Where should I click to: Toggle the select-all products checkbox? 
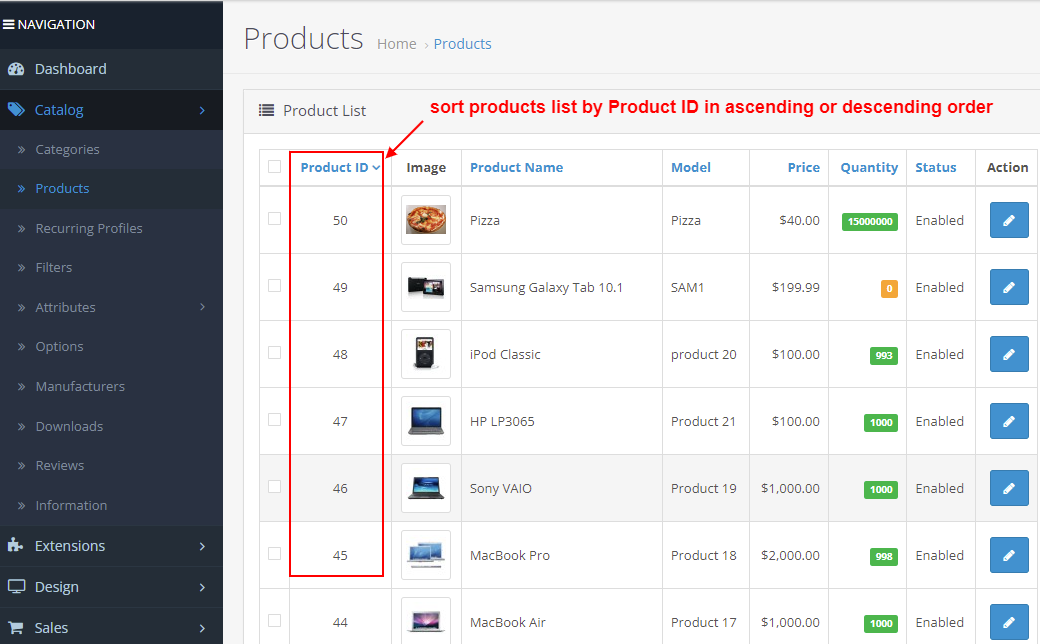(x=273, y=167)
